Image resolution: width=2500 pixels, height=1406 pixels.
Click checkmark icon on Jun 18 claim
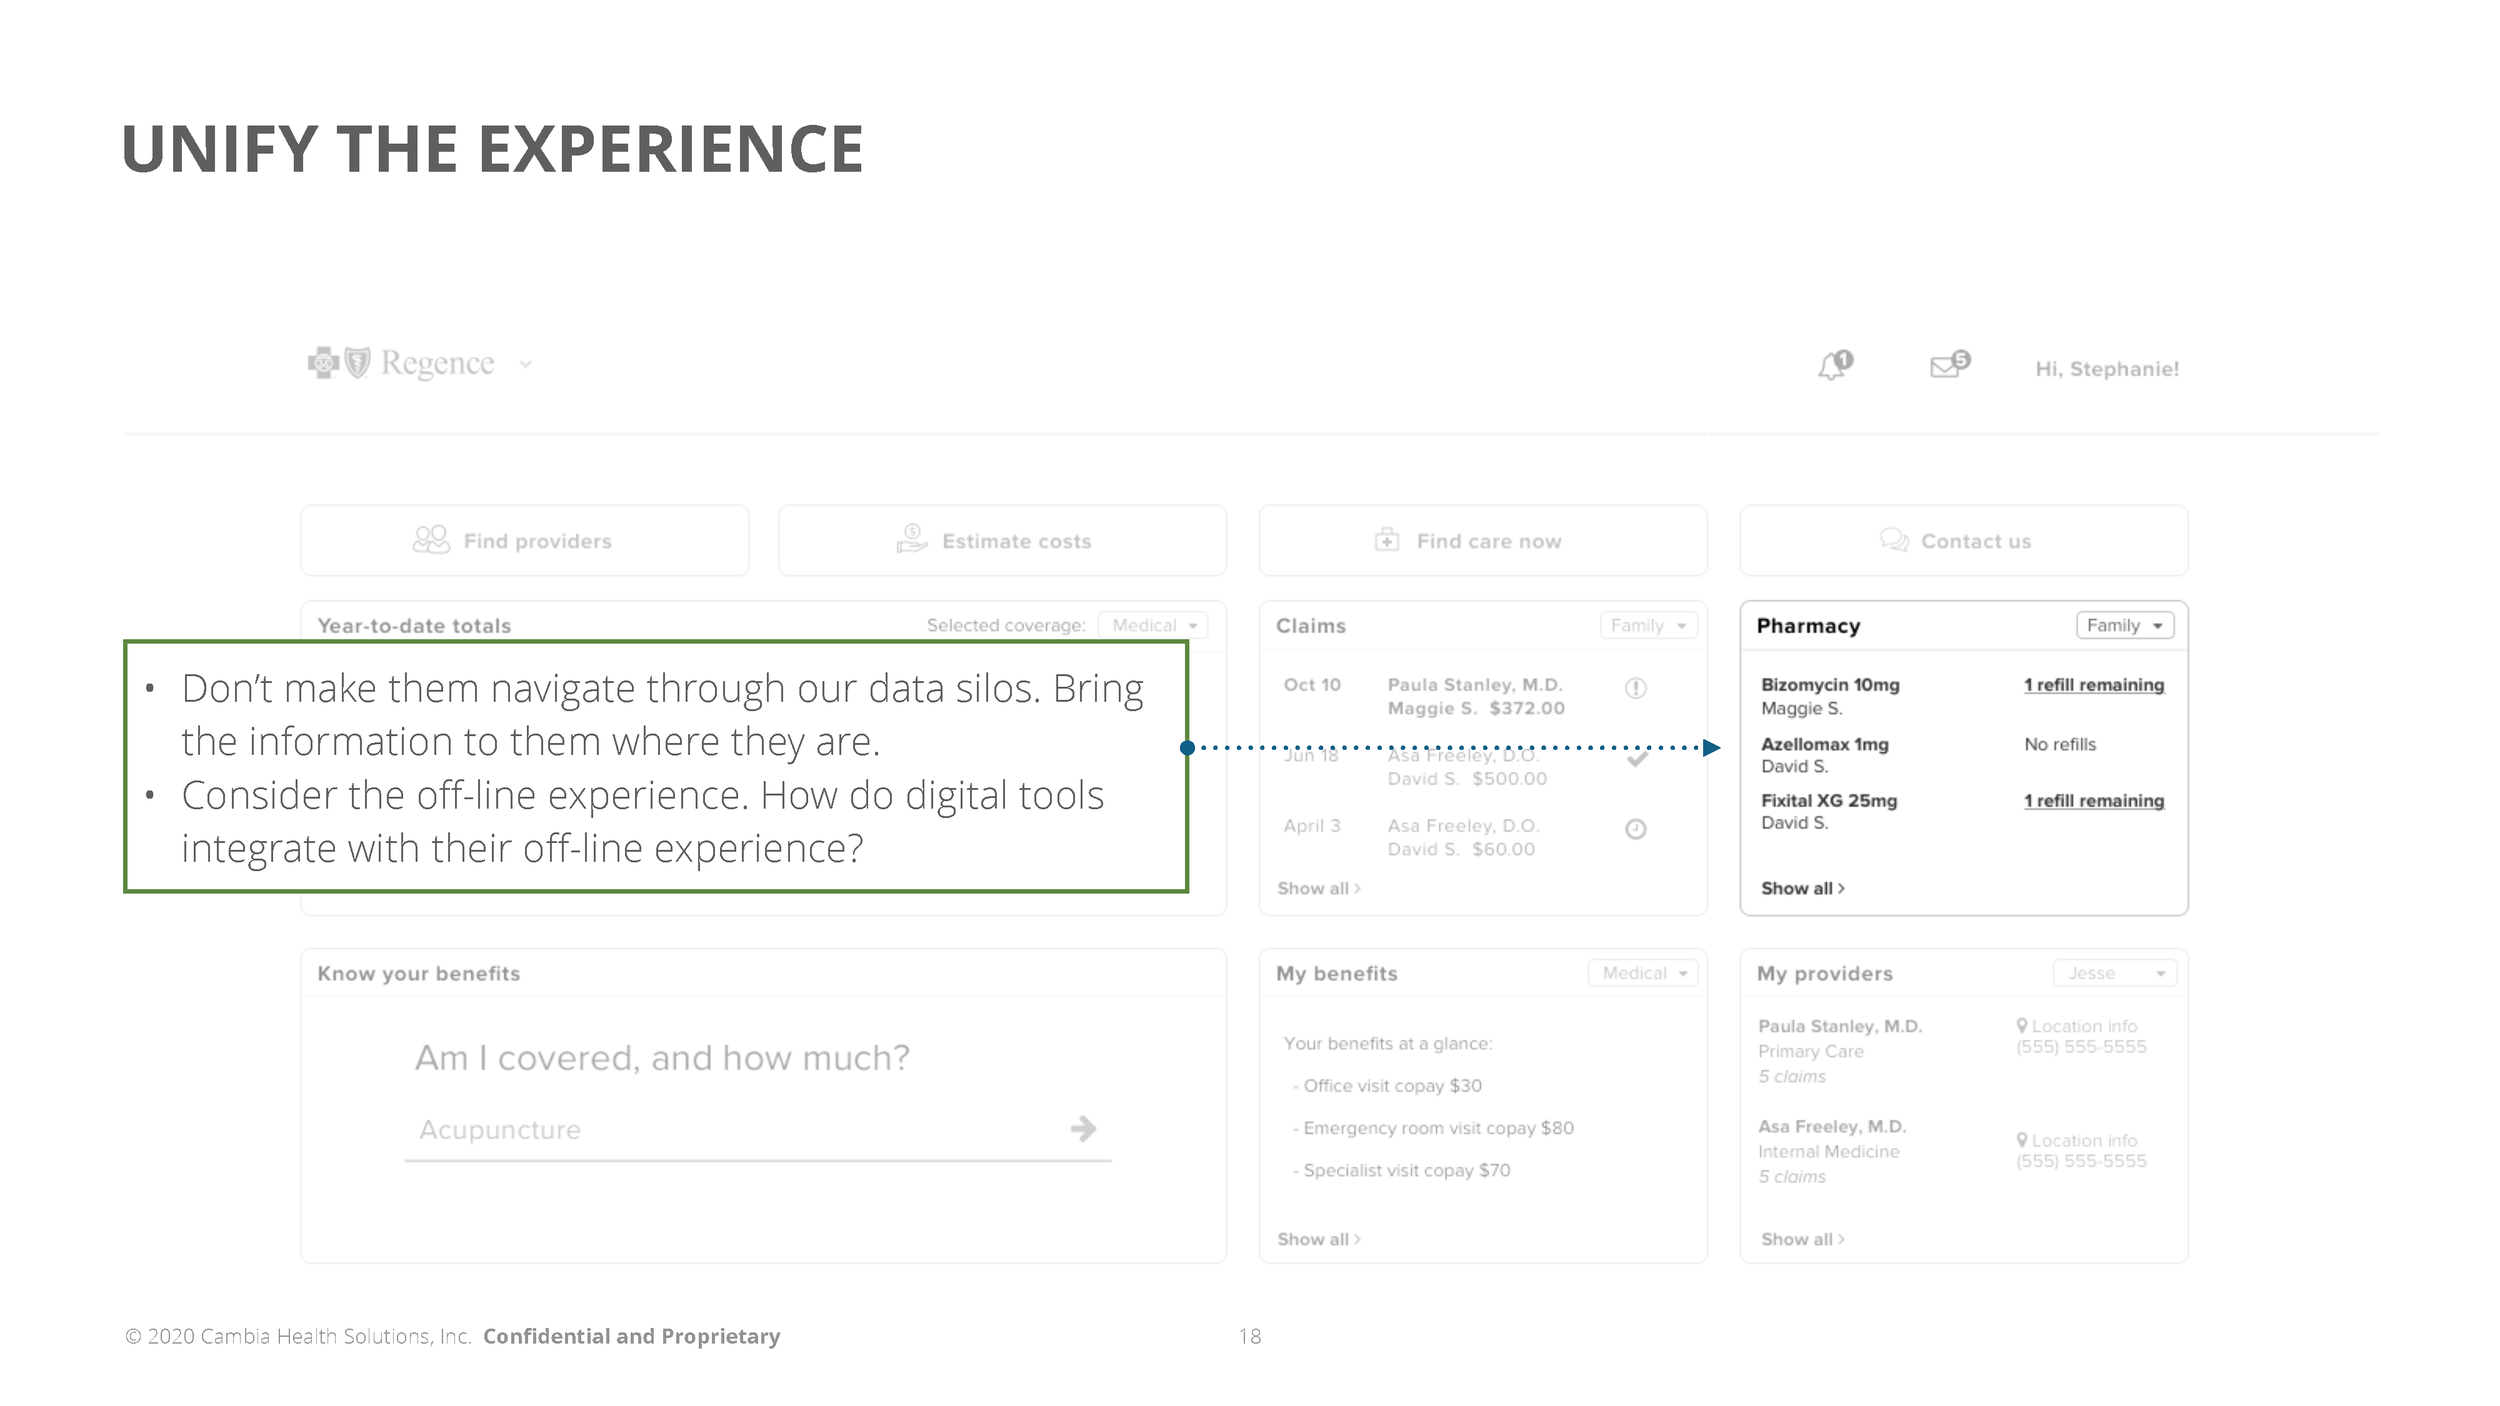(1637, 760)
